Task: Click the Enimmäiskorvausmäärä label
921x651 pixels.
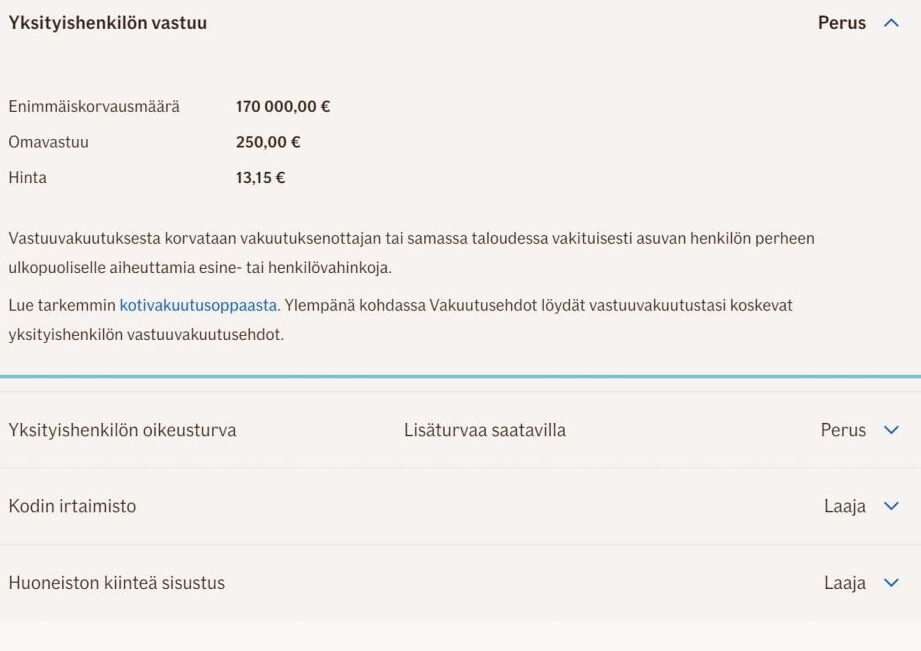Action: (94, 106)
